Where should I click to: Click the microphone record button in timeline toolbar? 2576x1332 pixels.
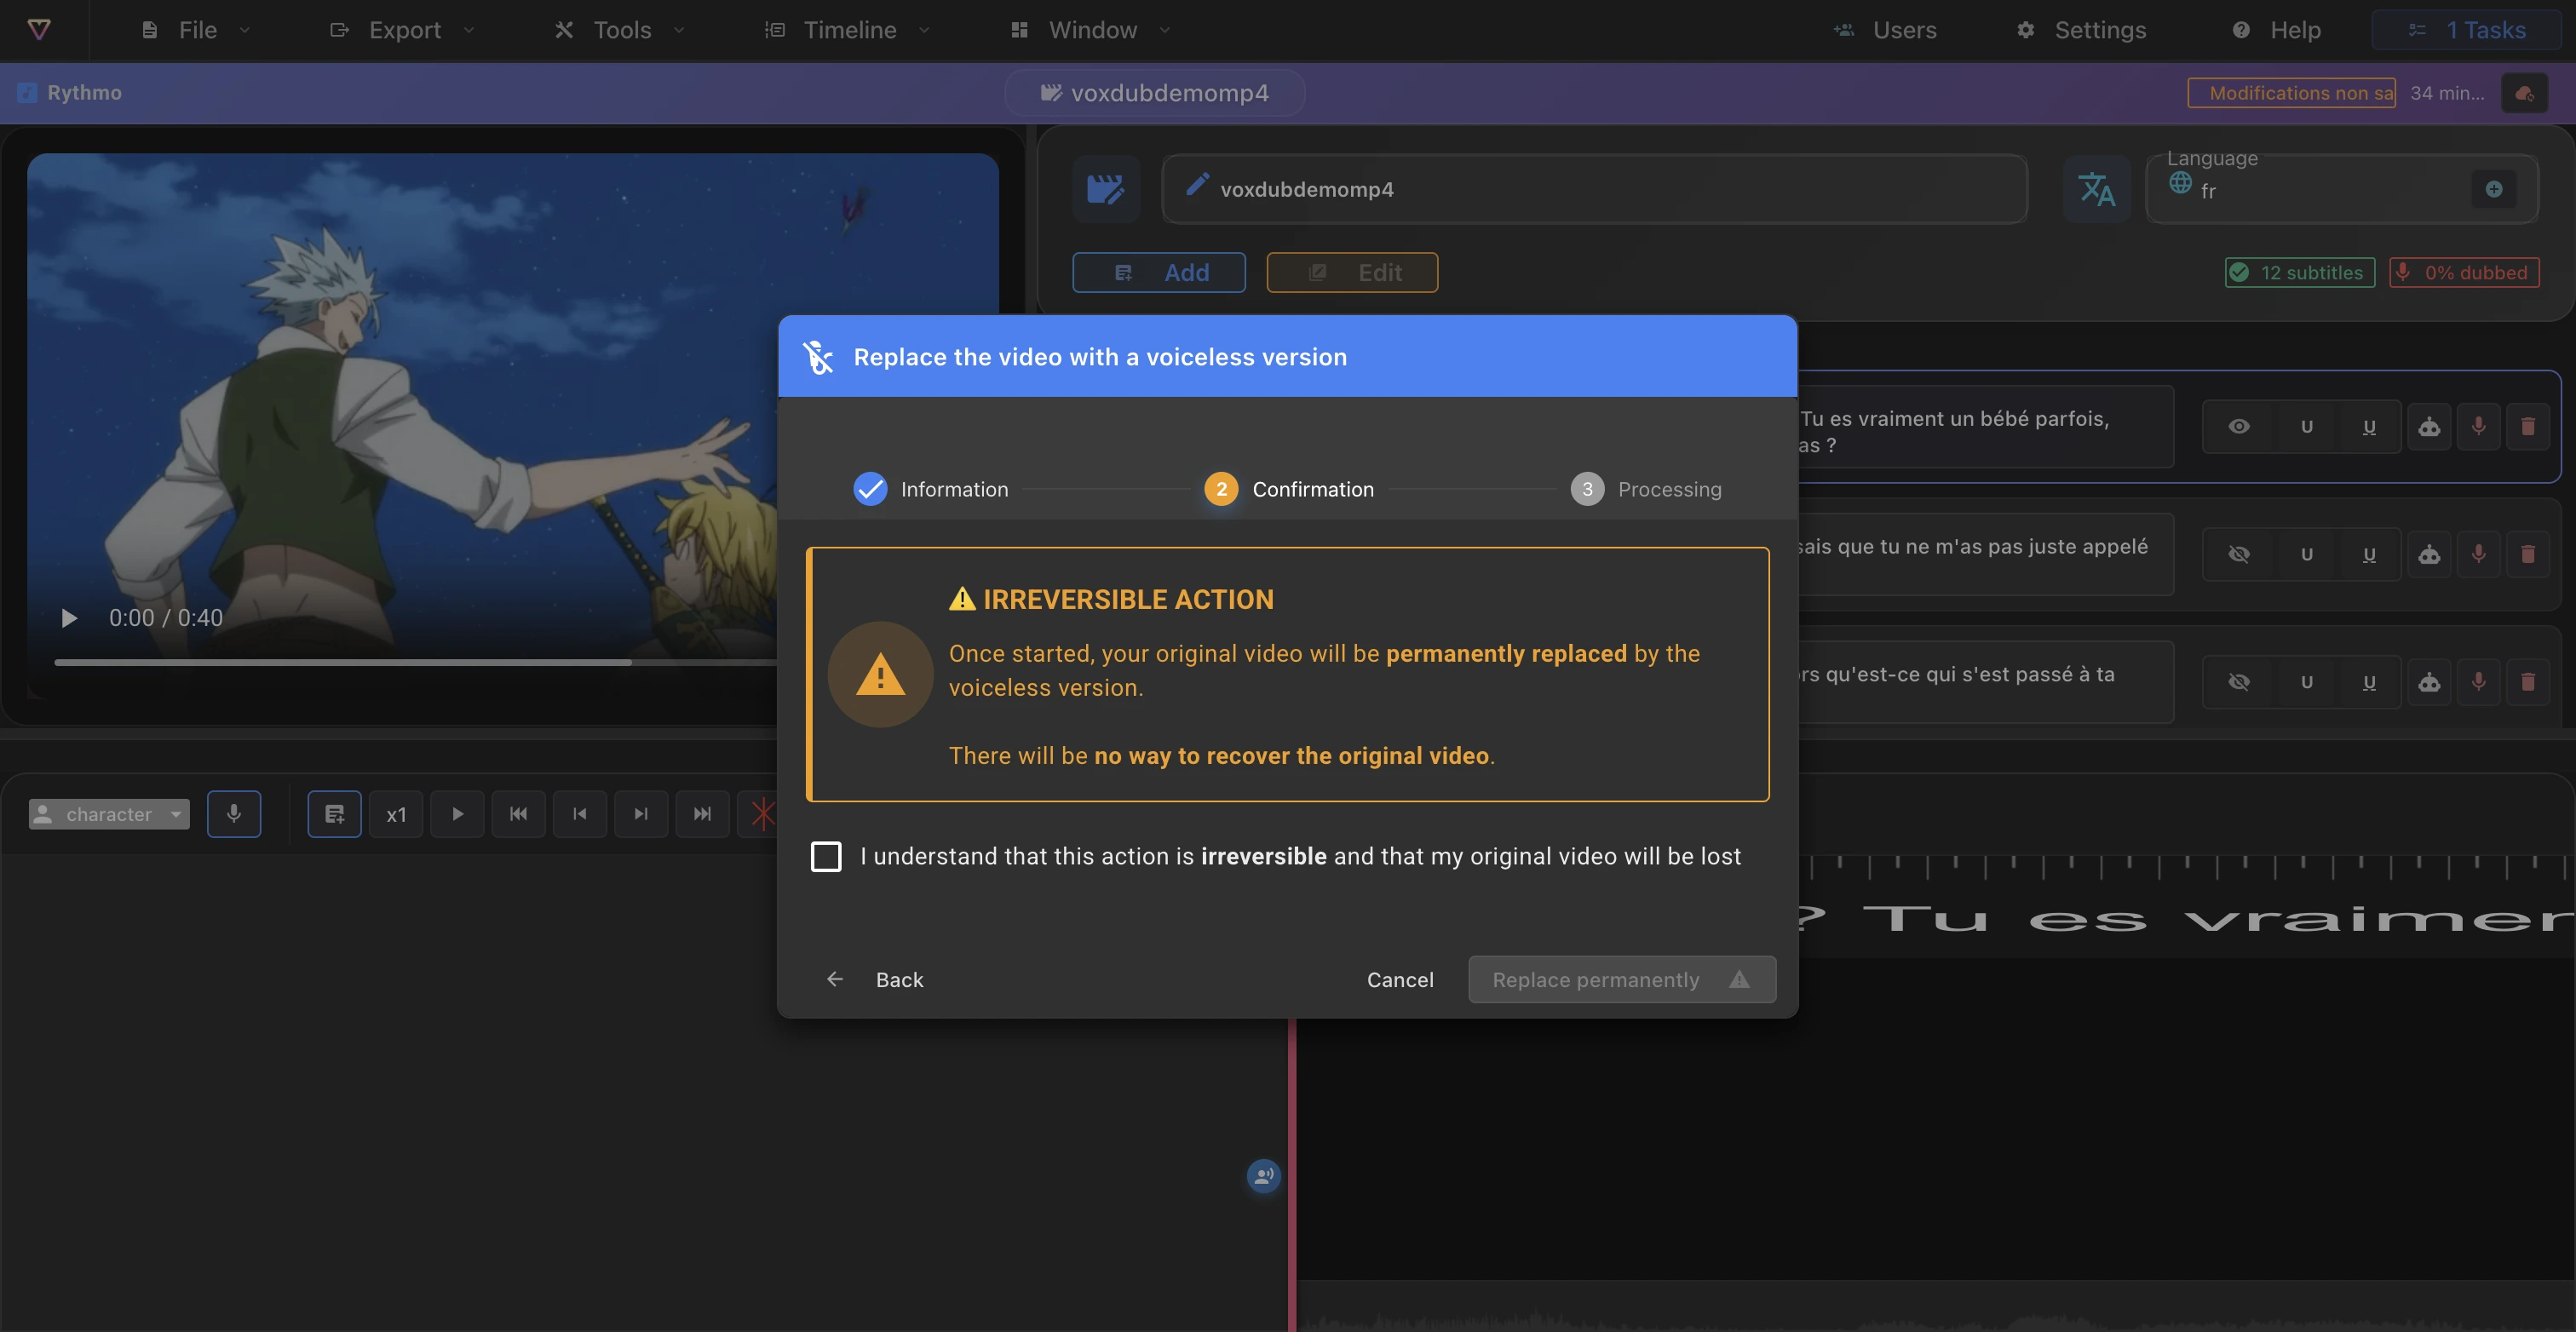click(x=234, y=814)
